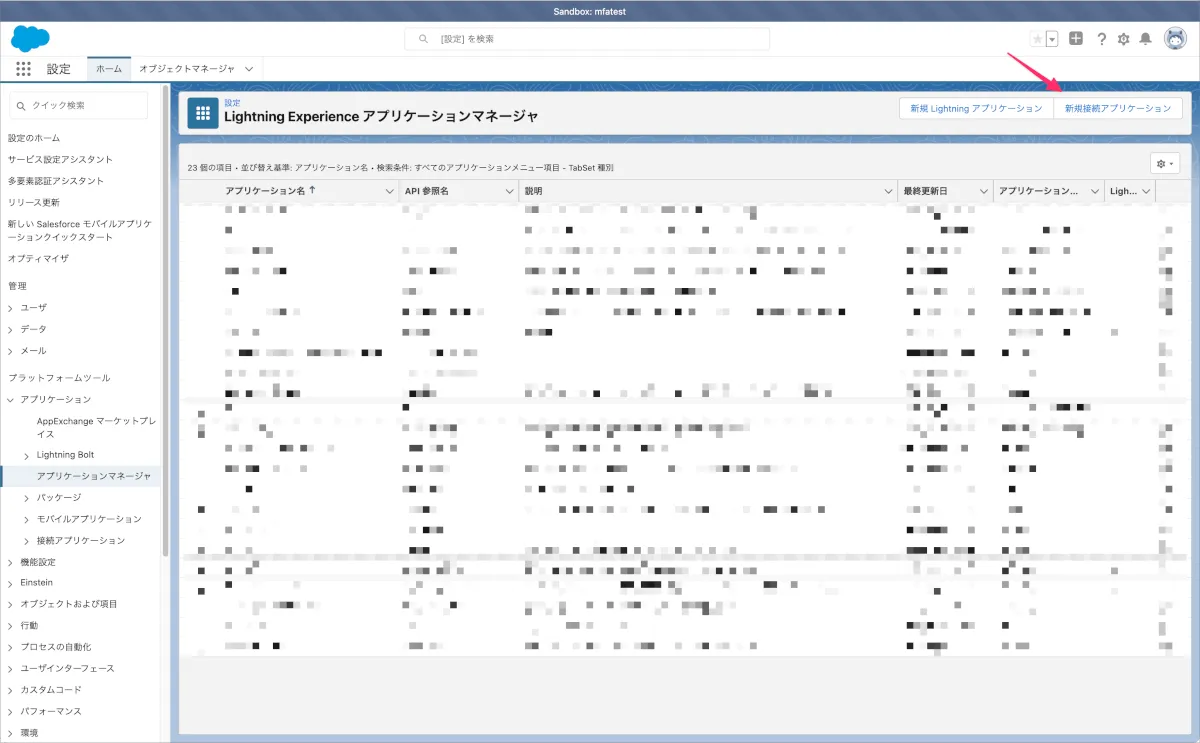Viewport: 1200px width, 743px height.
Task: Expand the オブジェクトおよび項目 tree node
Action: (10, 604)
